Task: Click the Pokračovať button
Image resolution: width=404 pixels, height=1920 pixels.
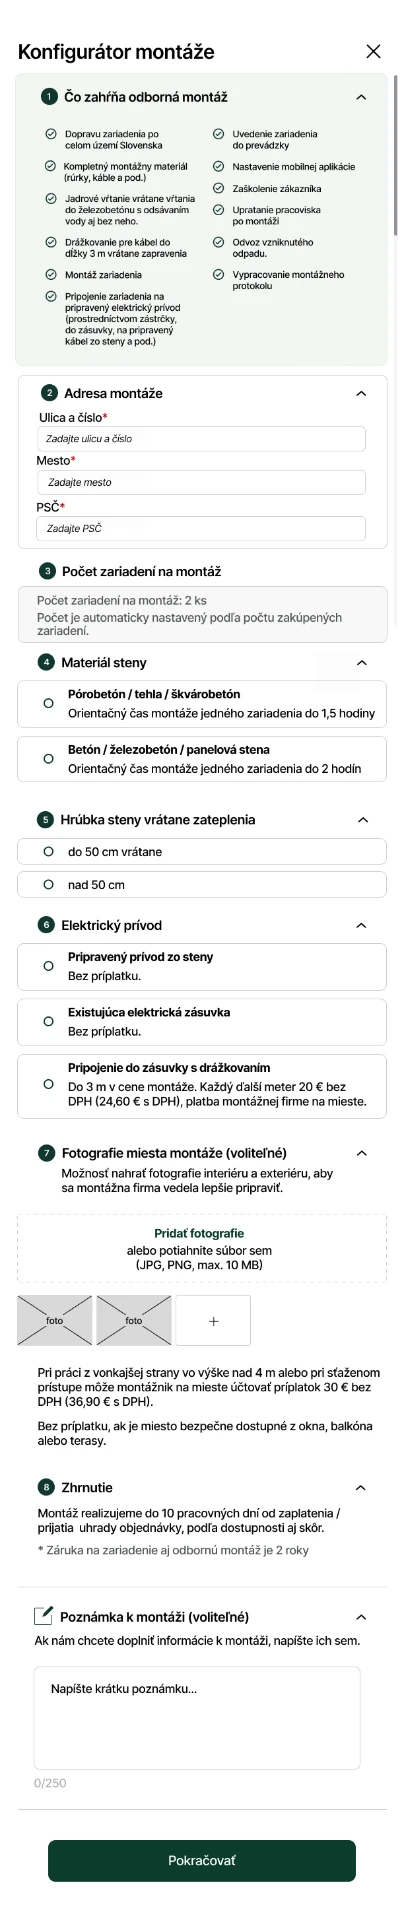Action: (202, 1861)
